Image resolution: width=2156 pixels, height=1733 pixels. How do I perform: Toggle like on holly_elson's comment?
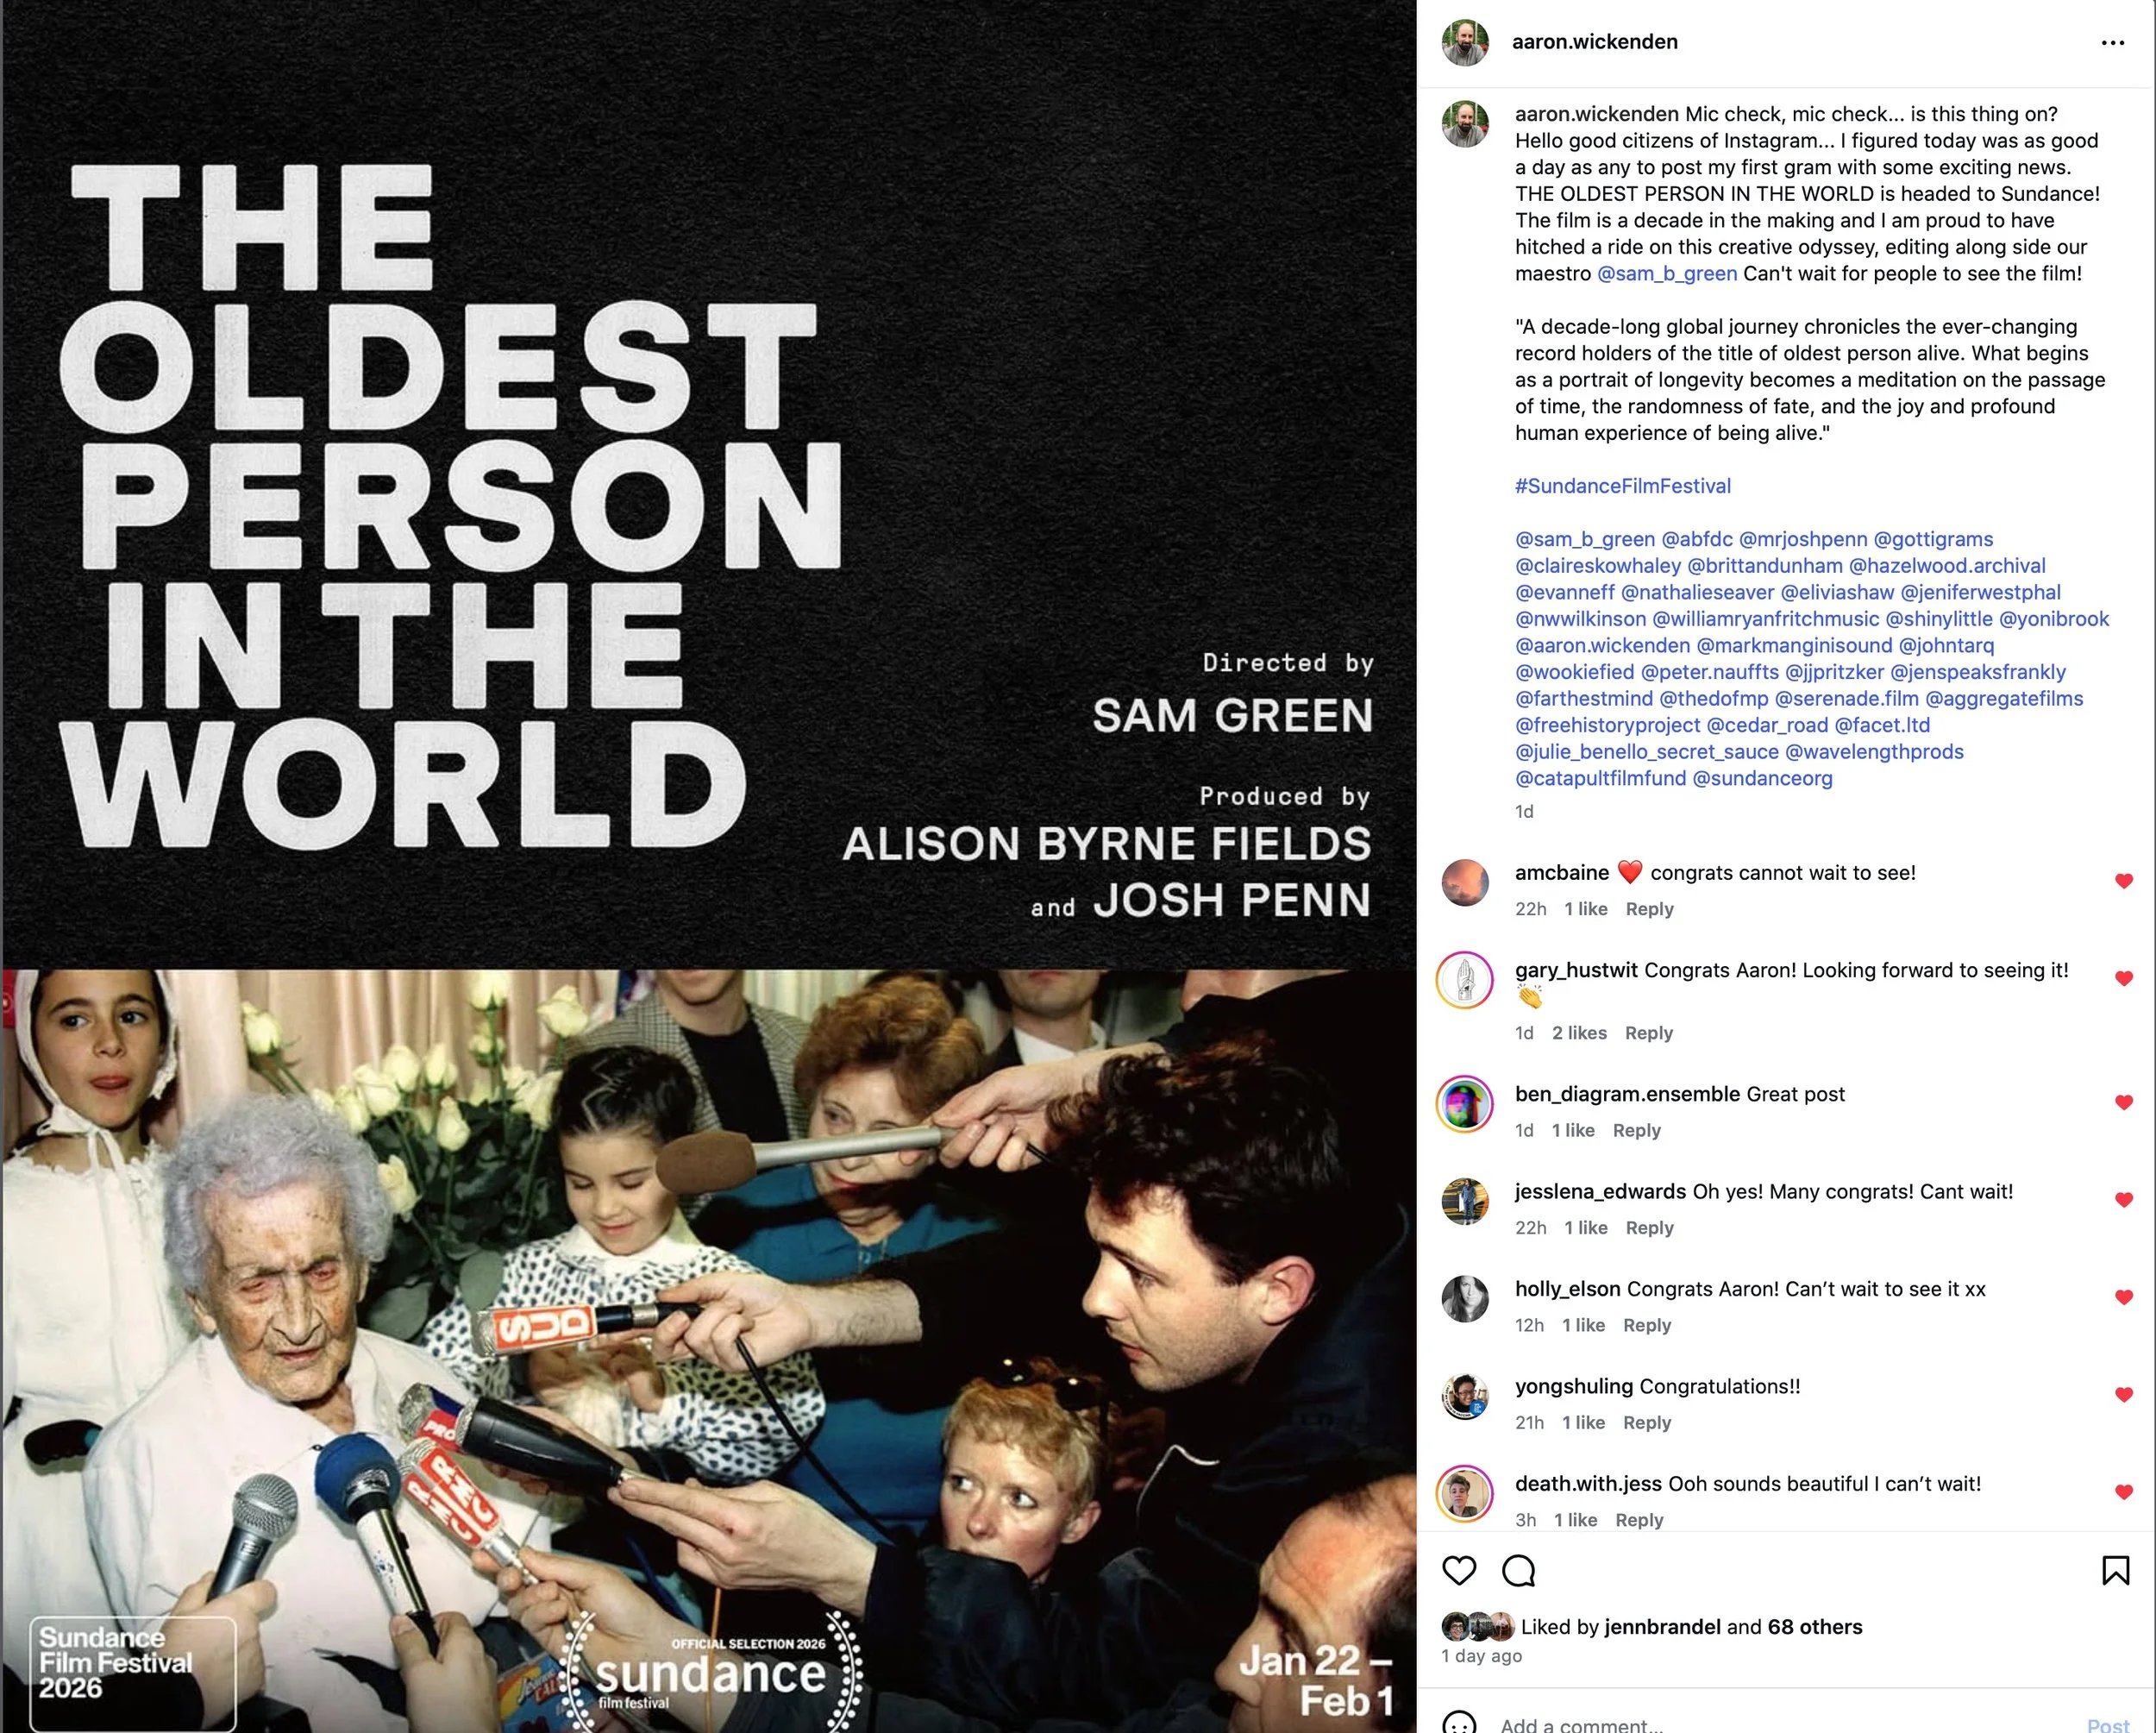[x=2124, y=1297]
